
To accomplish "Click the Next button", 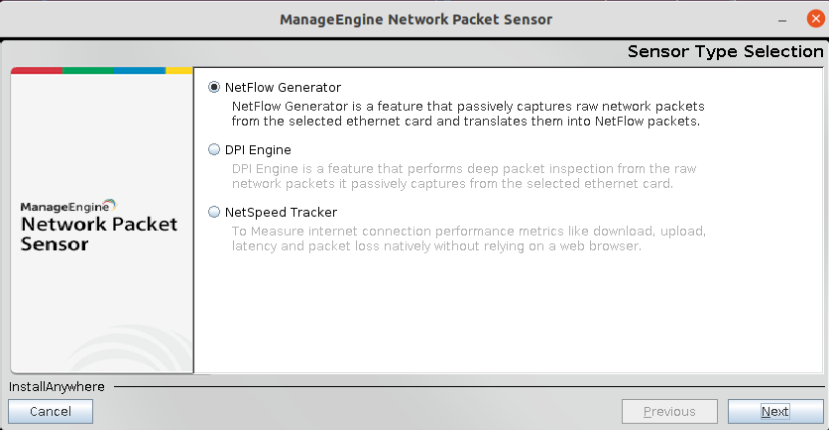I will click(775, 411).
